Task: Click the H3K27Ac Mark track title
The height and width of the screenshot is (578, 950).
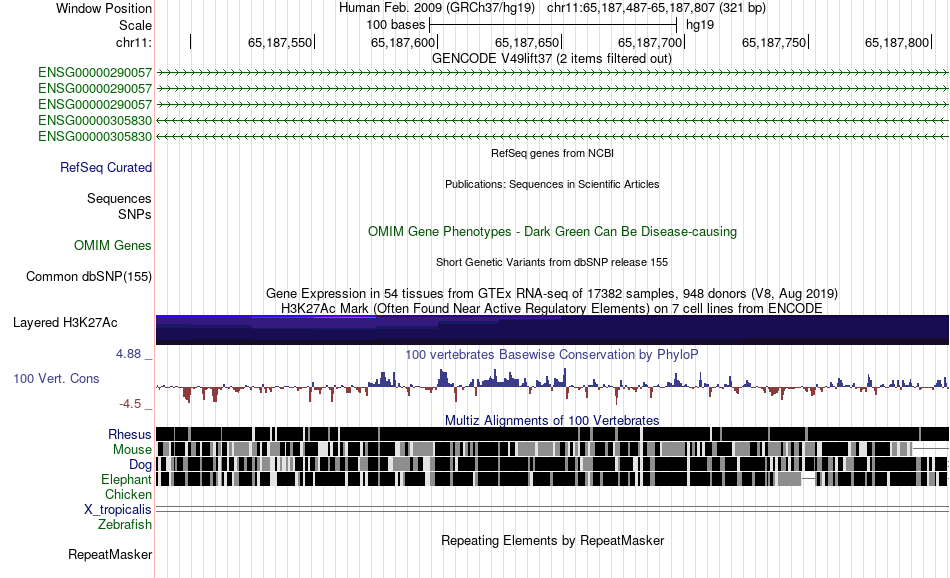Action: point(552,308)
